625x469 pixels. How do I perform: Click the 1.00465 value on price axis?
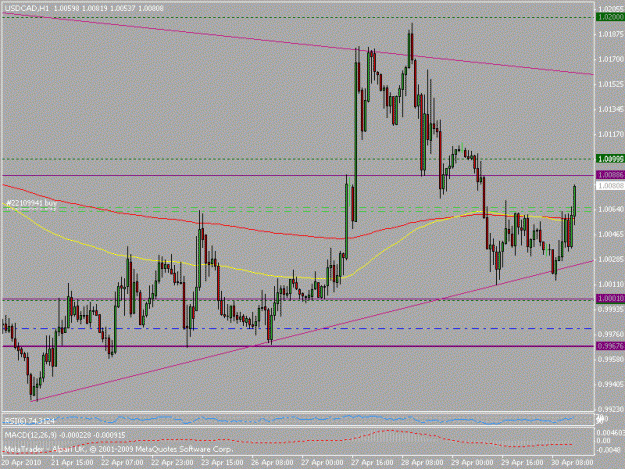pyautogui.click(x=611, y=234)
